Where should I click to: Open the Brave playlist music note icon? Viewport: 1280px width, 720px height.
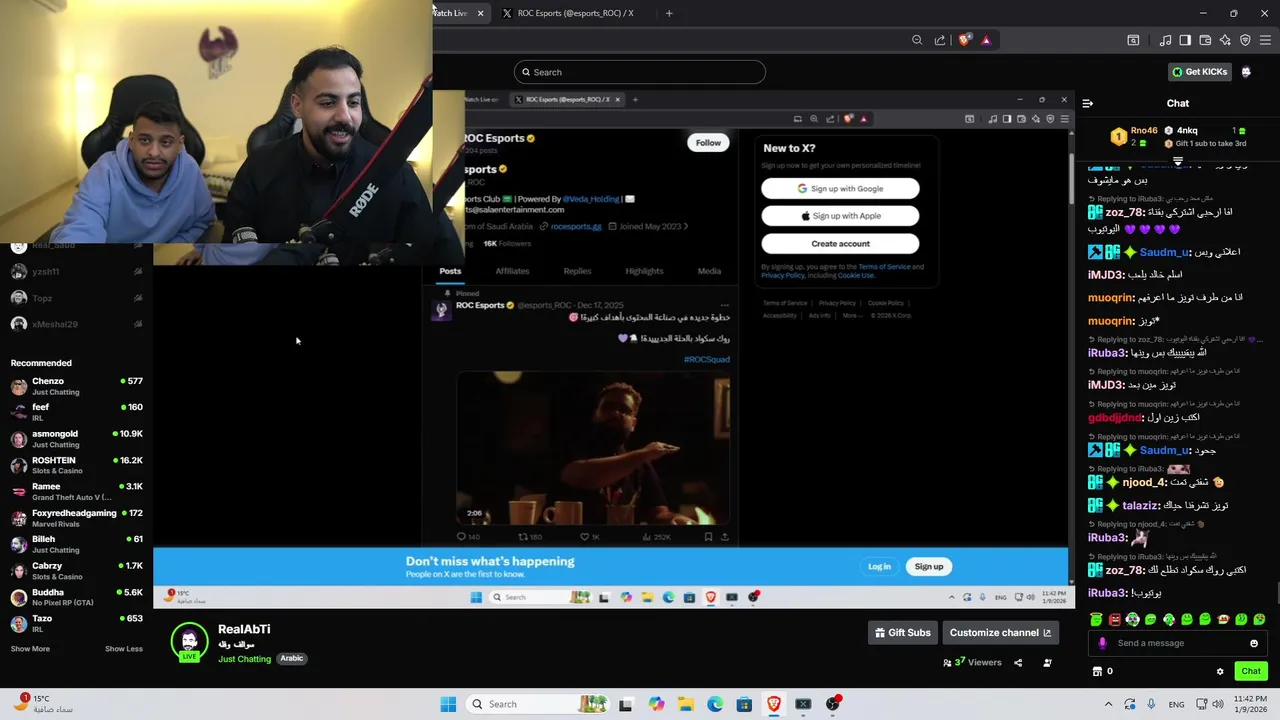pos(1165,40)
